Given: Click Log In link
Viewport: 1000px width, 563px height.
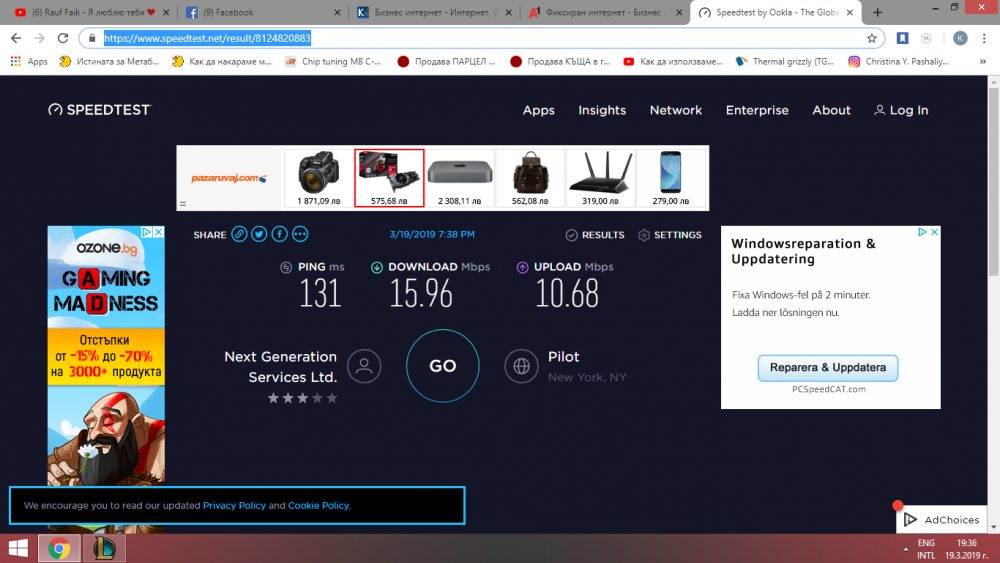Looking at the screenshot, I should point(901,110).
